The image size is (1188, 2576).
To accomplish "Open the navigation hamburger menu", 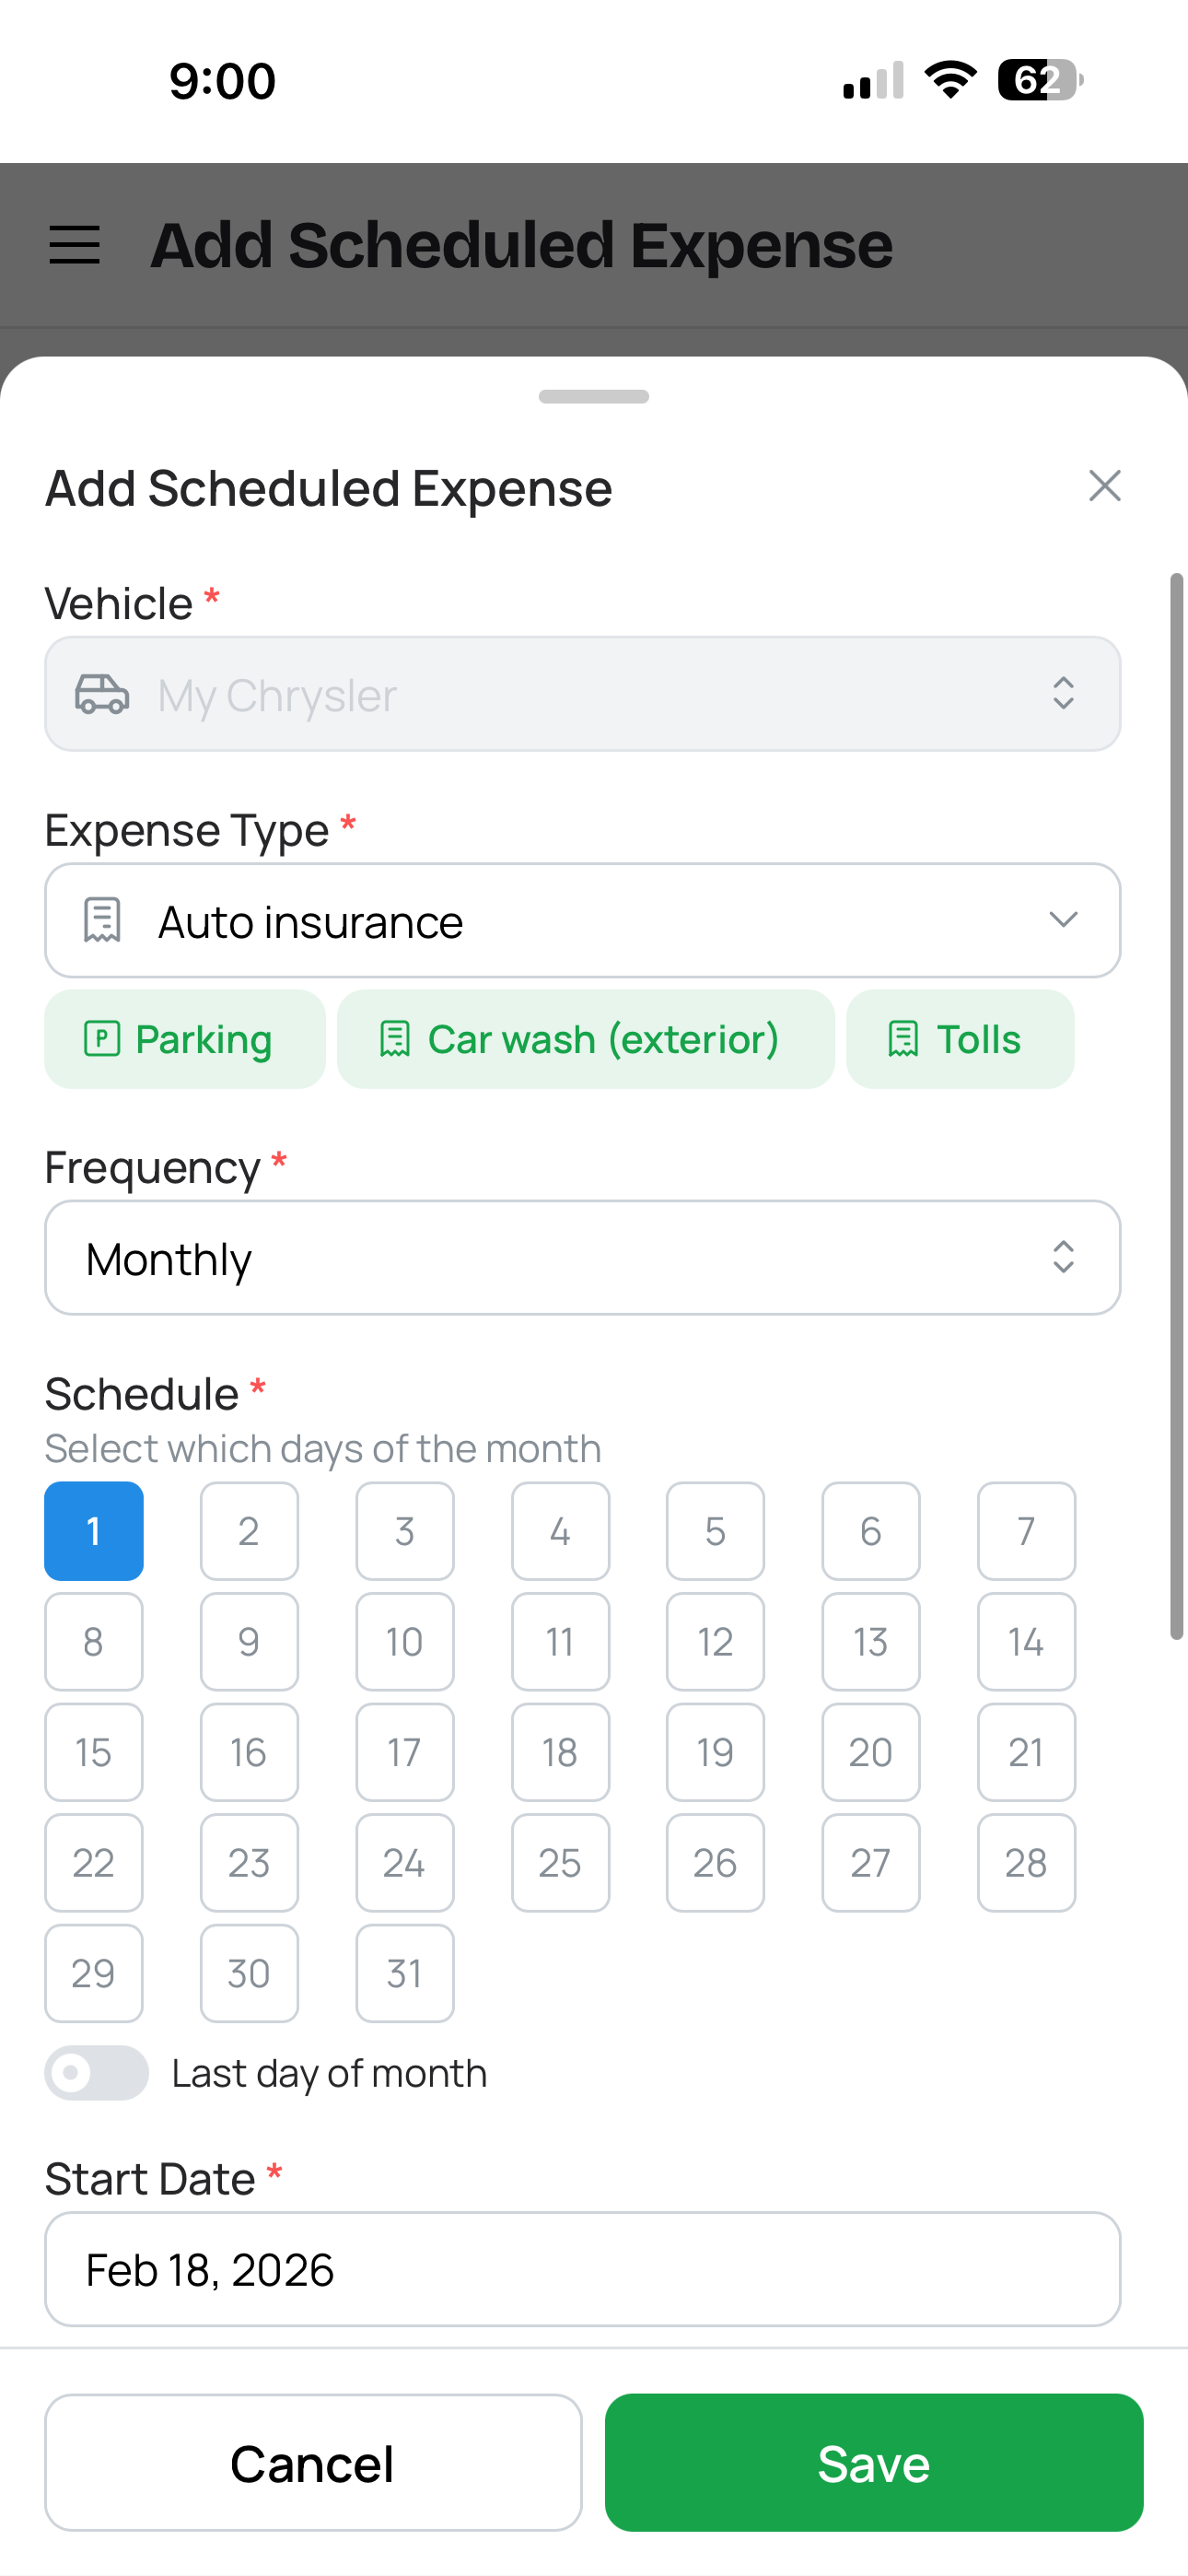I will 73,243.
